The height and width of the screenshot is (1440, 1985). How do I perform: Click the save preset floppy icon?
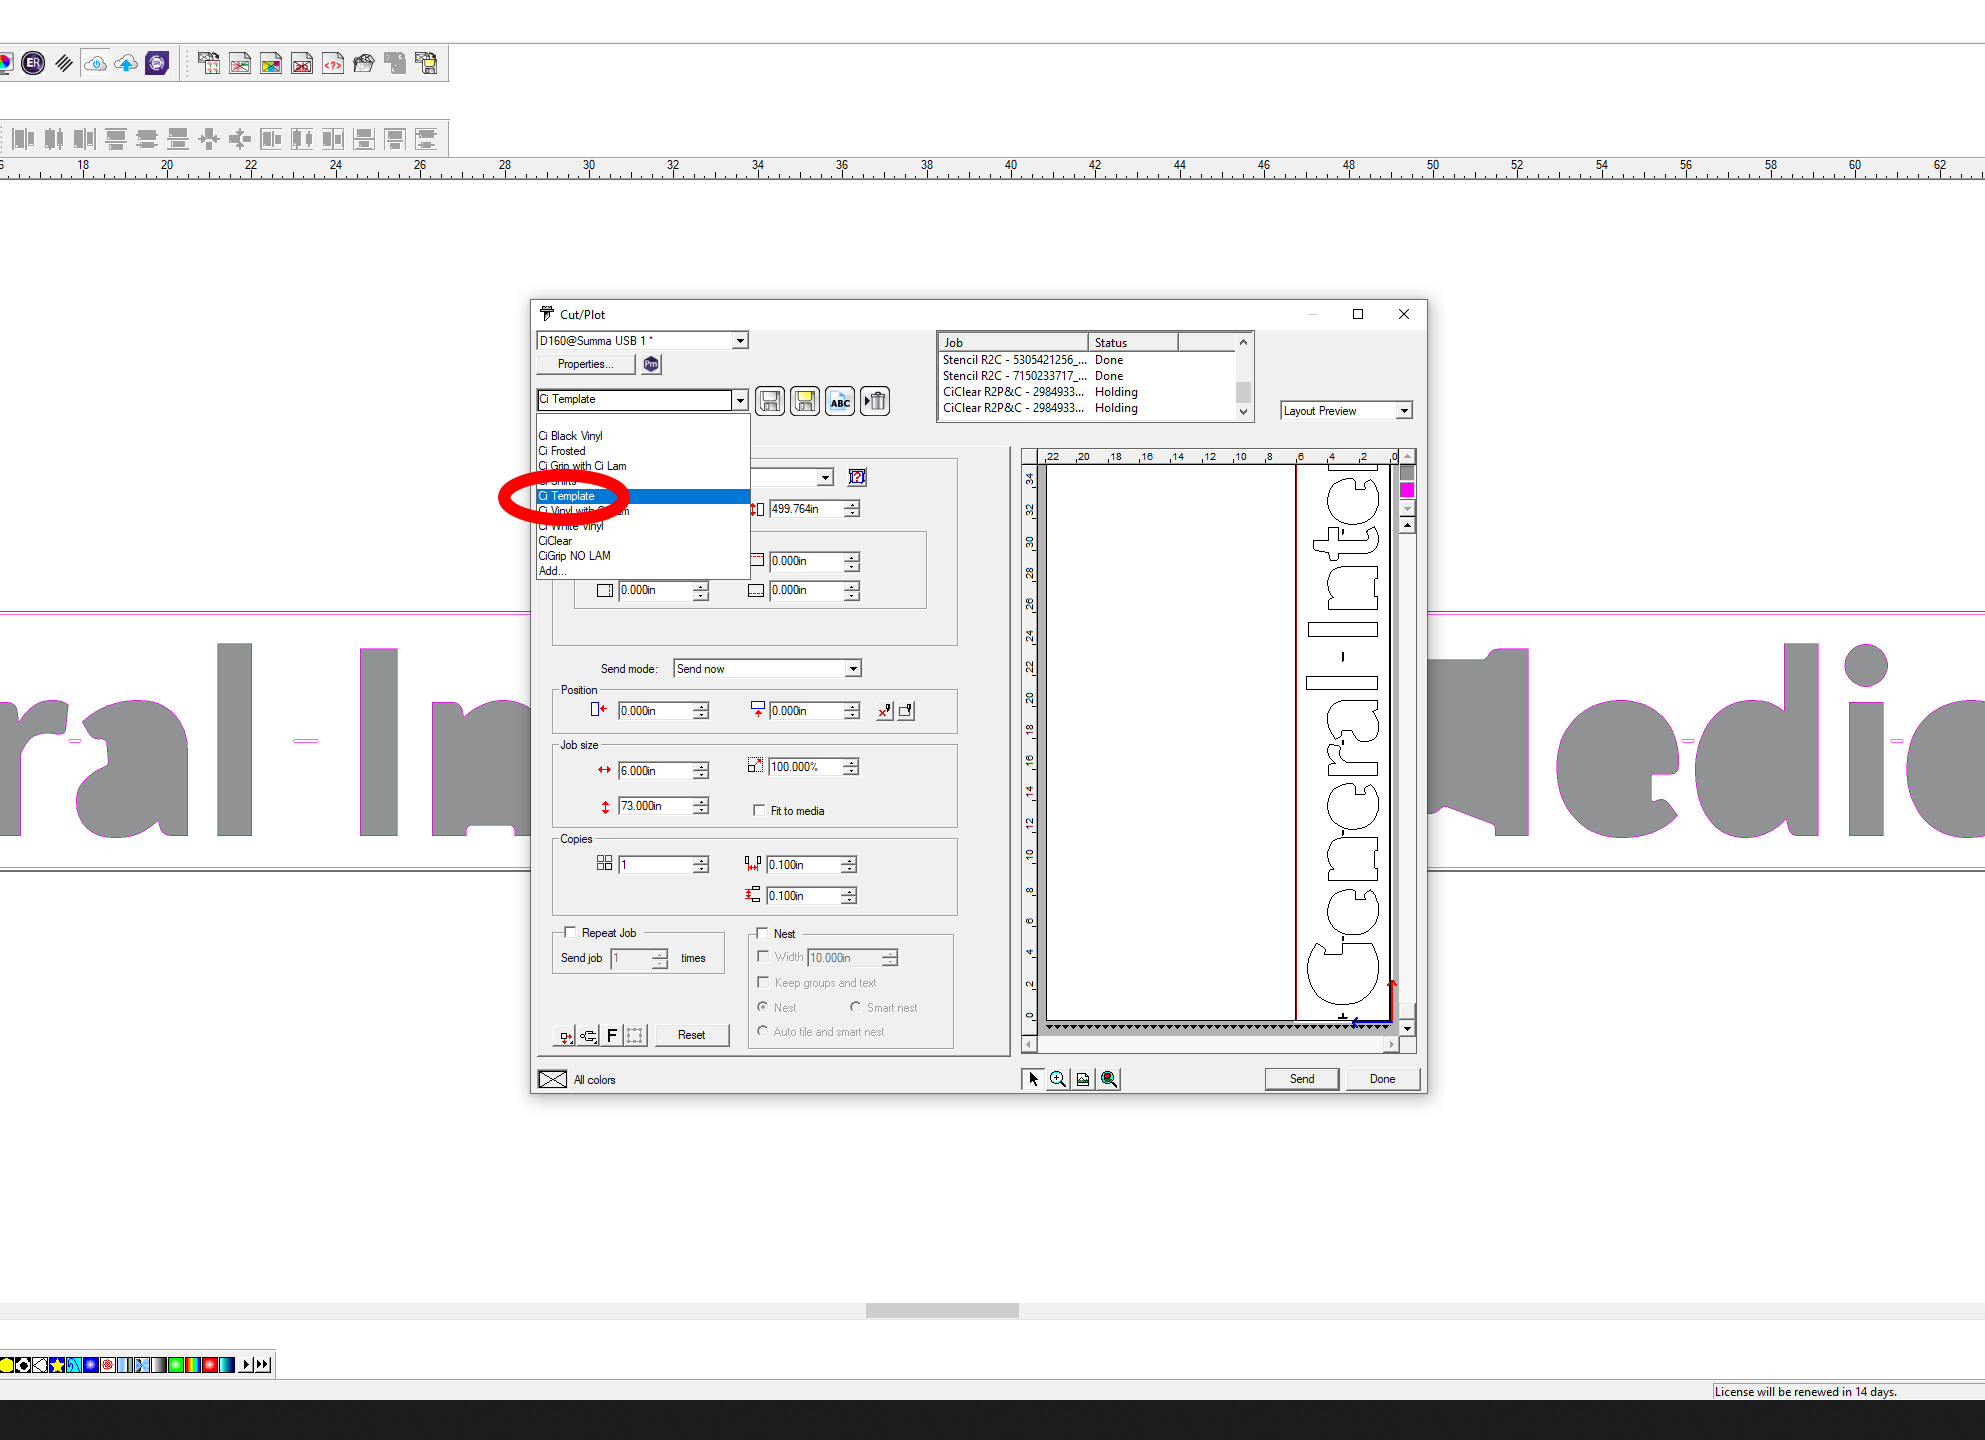770,401
